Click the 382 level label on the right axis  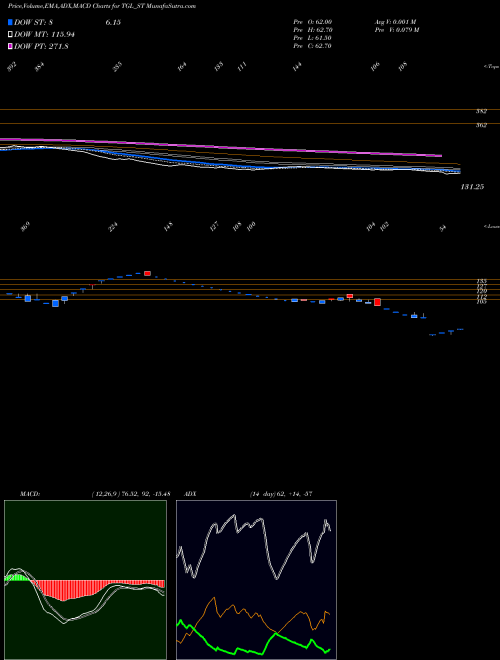point(481,112)
